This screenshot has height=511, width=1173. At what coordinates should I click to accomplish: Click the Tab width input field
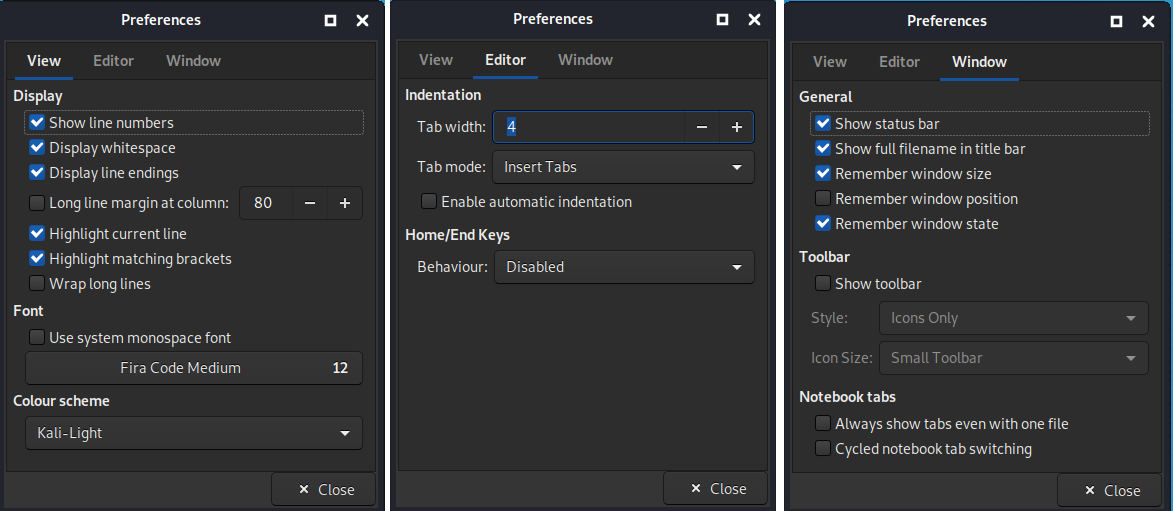point(590,127)
